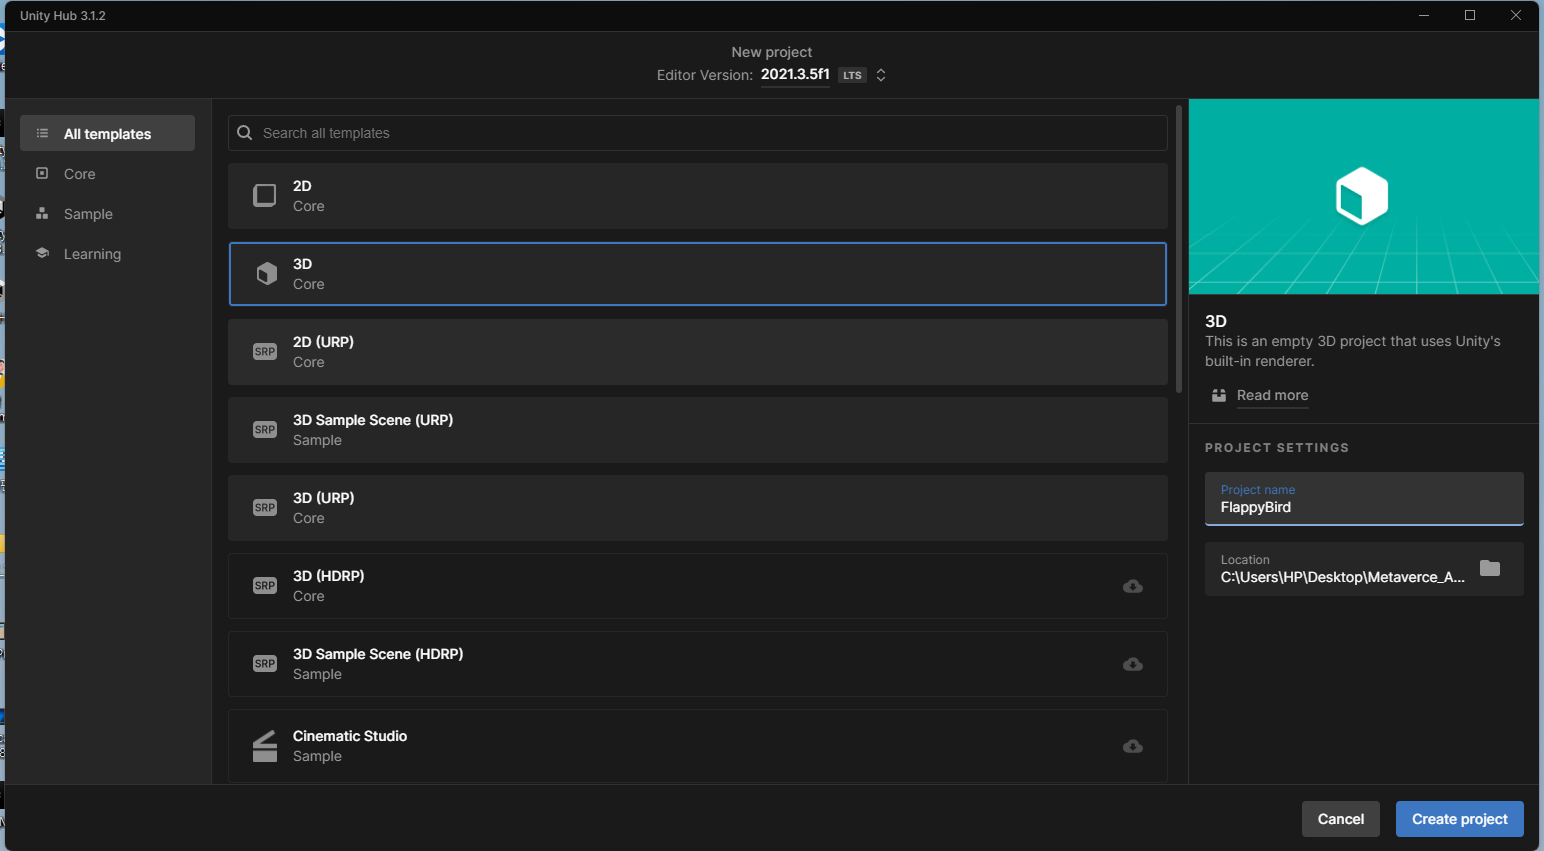Viewport: 1544px width, 851px height.
Task: Choose the 3D (HDRP) template
Action: pos(698,586)
